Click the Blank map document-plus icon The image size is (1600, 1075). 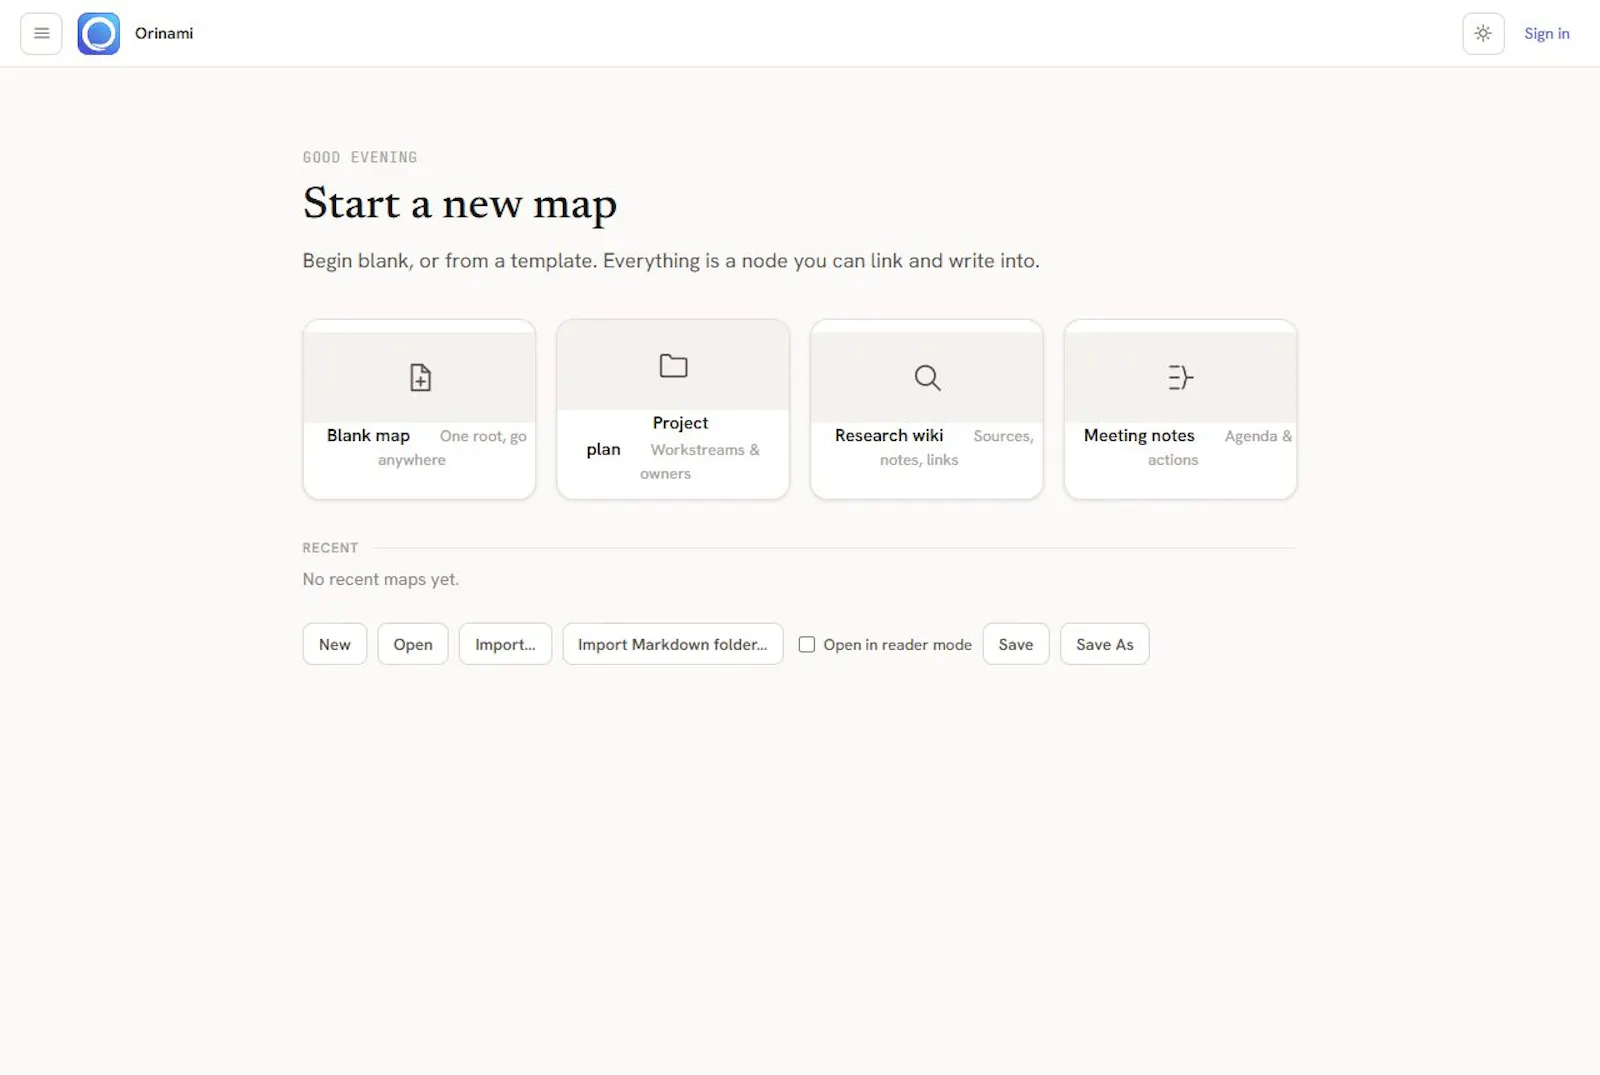420,377
